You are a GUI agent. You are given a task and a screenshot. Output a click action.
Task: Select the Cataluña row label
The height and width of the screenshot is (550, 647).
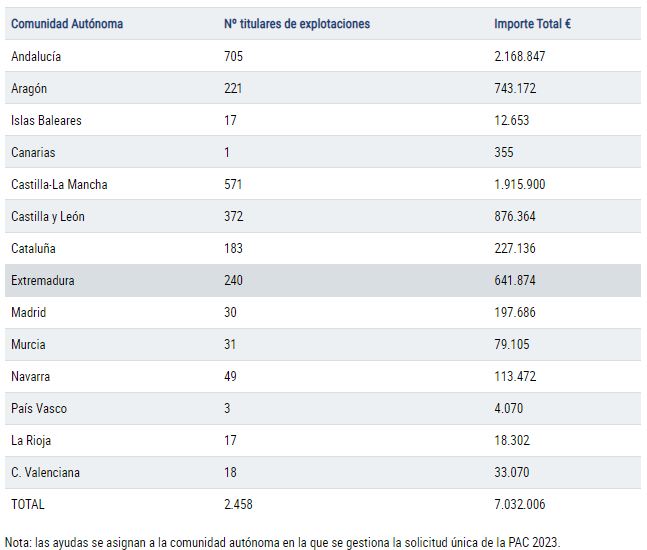point(33,248)
